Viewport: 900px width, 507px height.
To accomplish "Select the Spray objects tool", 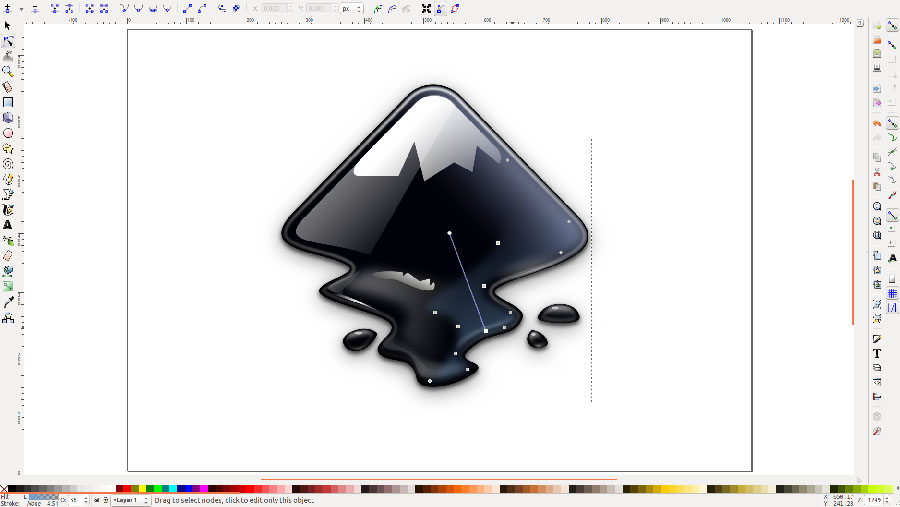I will pyautogui.click(x=7, y=241).
